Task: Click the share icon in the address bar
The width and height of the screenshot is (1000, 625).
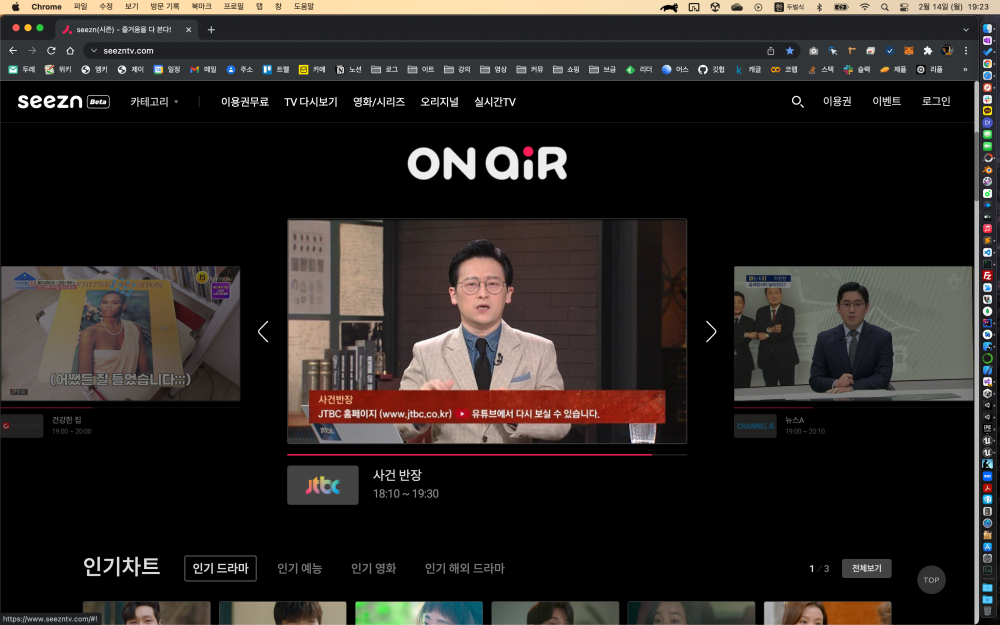Action: [770, 50]
